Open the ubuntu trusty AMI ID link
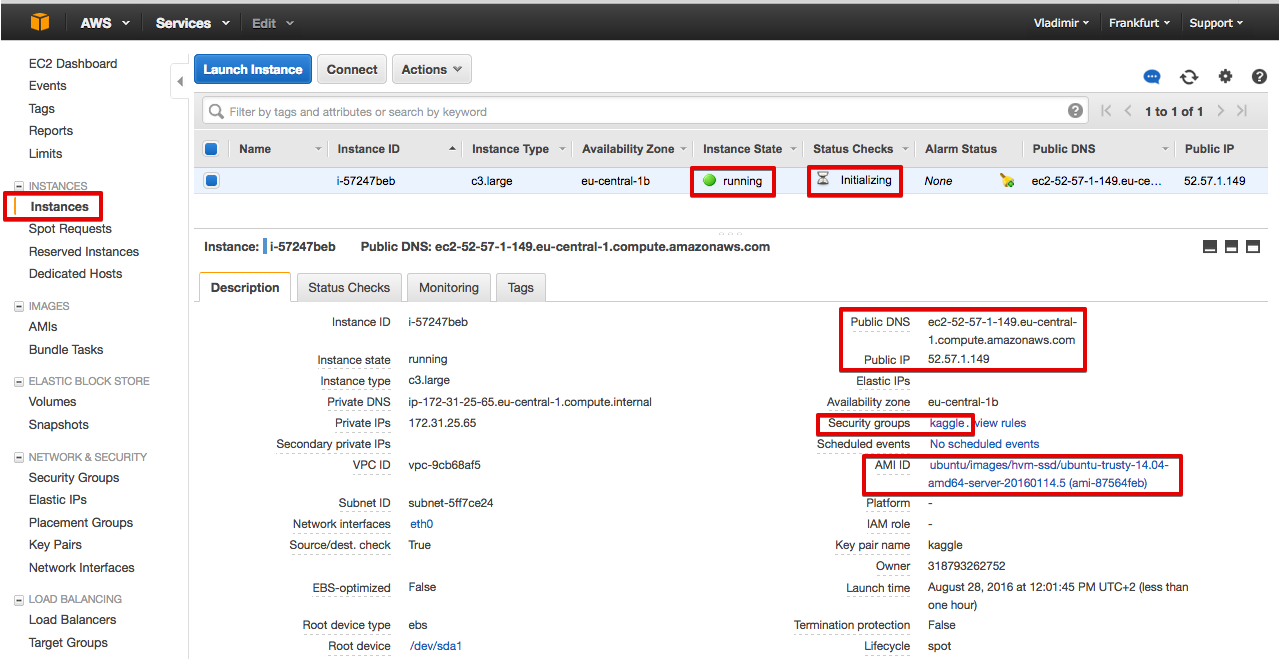The width and height of the screenshot is (1279, 659). click(1048, 474)
